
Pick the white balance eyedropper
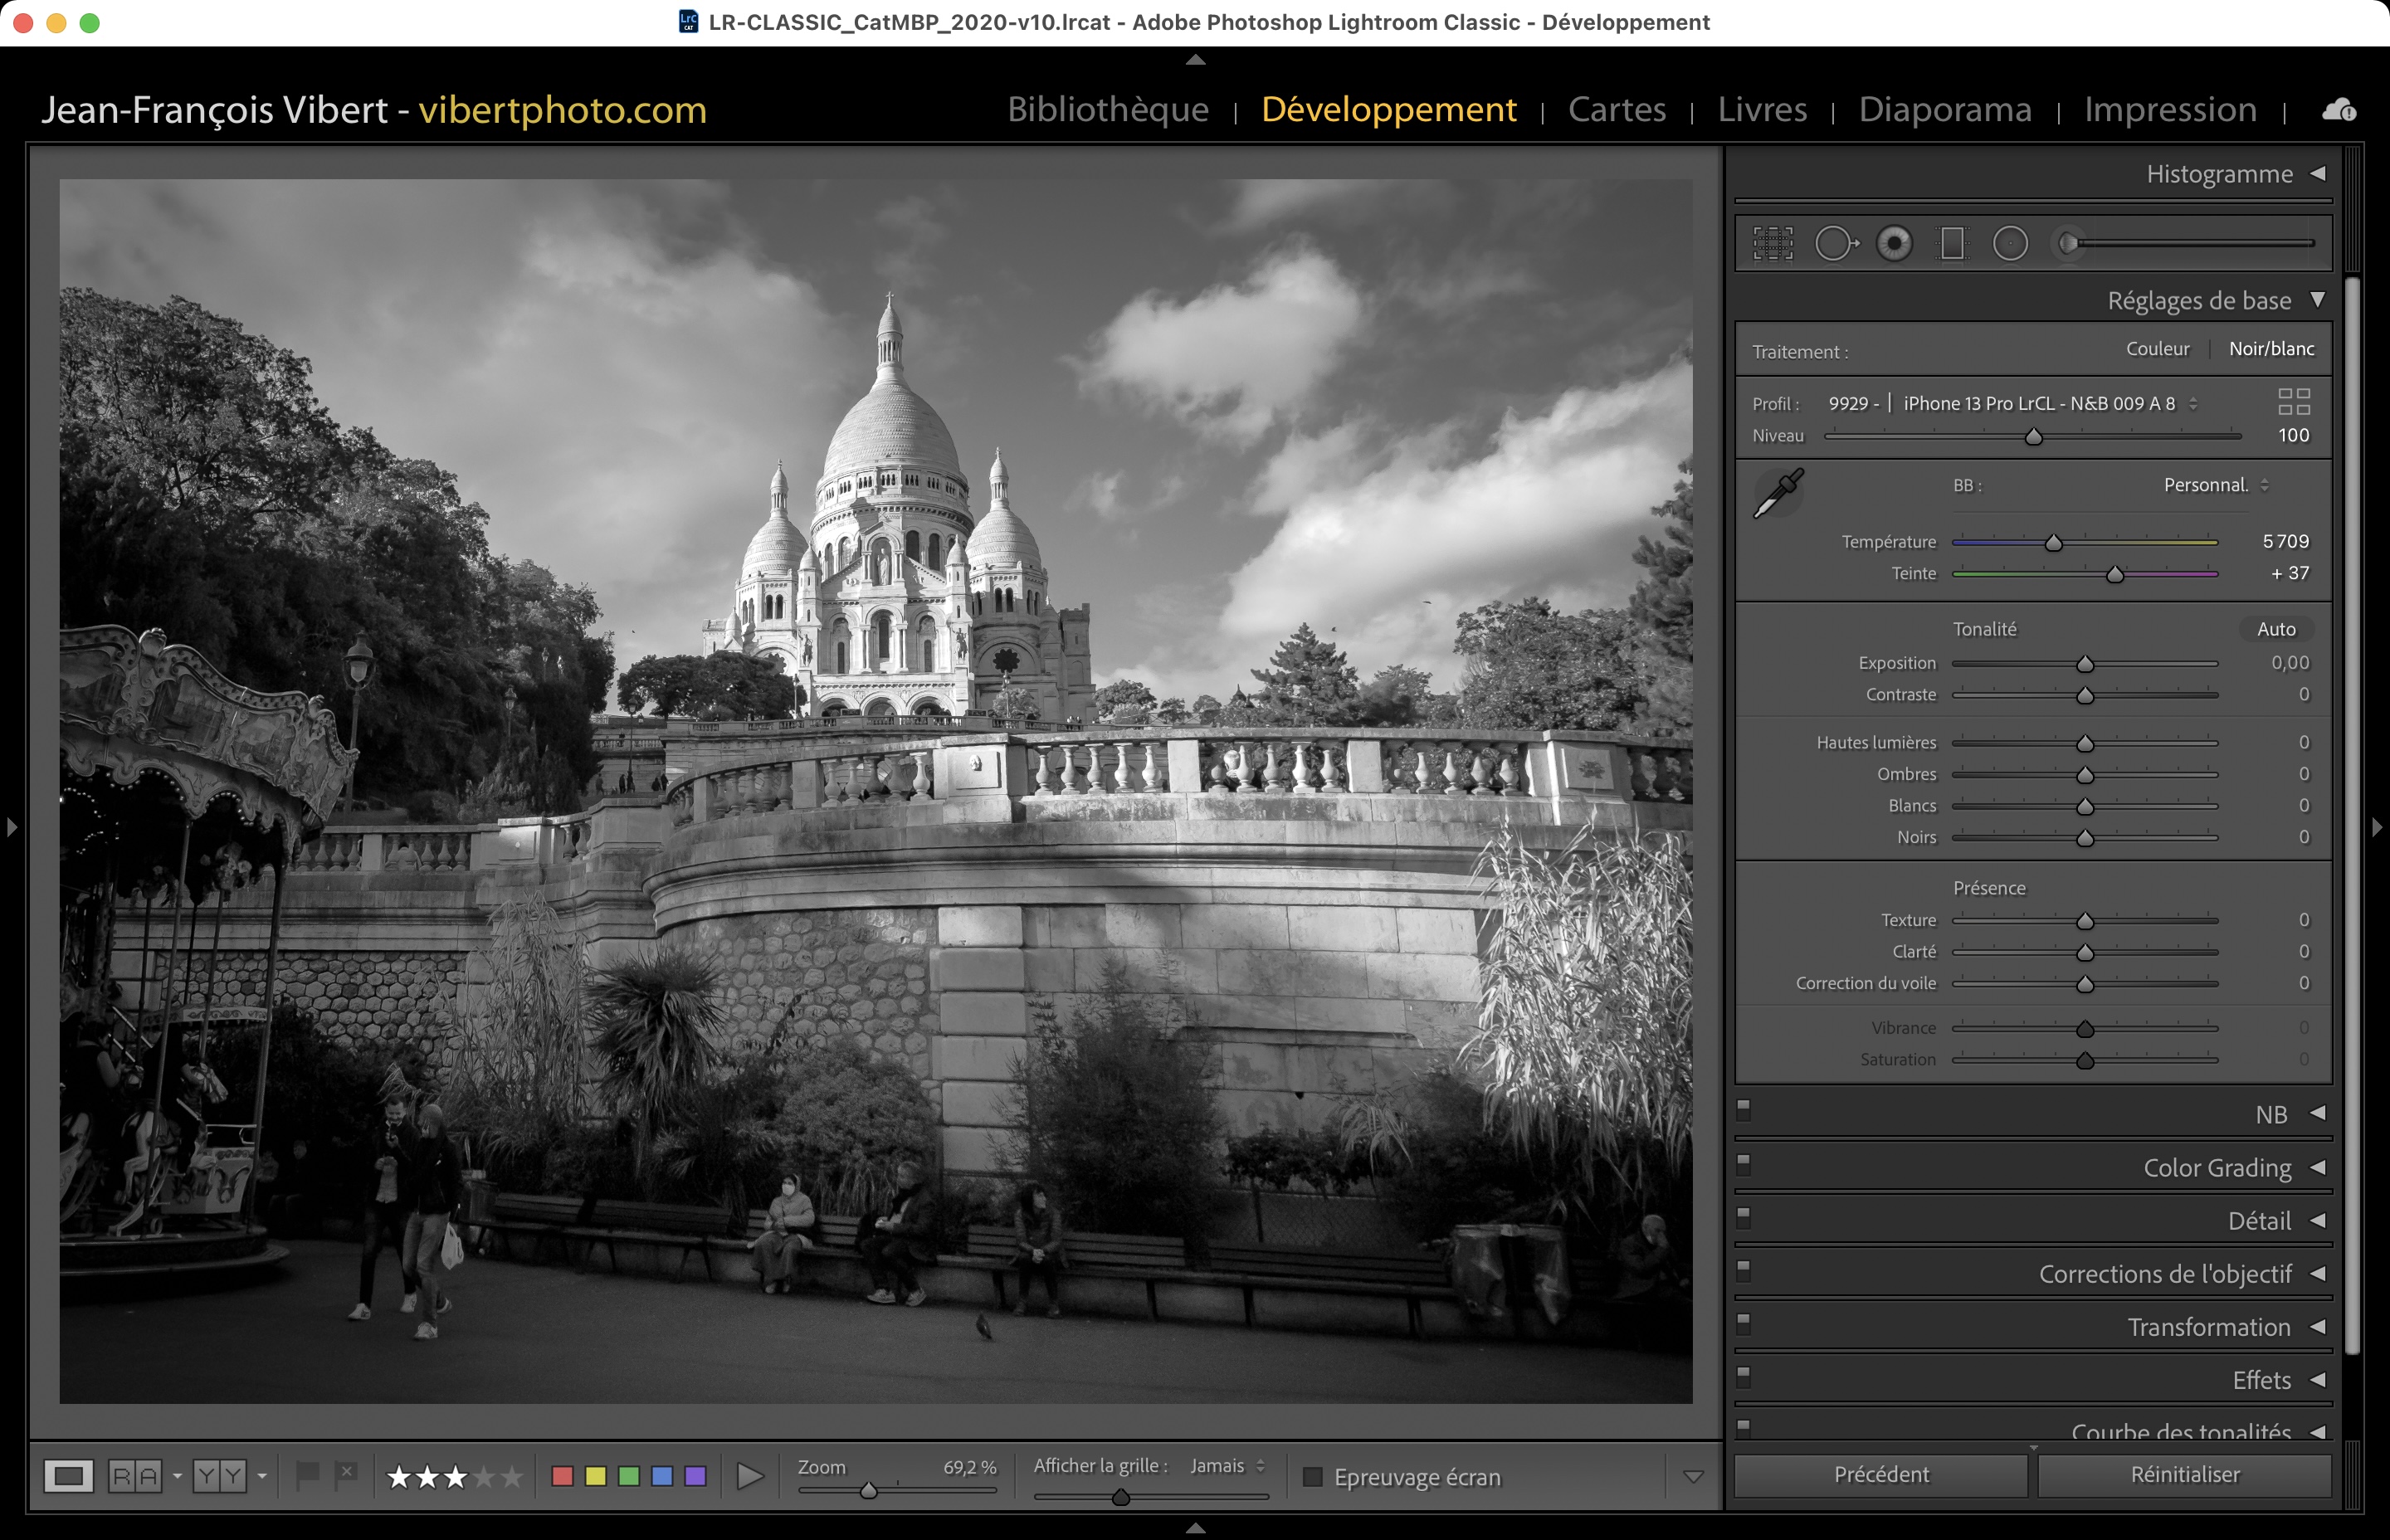tap(1778, 494)
